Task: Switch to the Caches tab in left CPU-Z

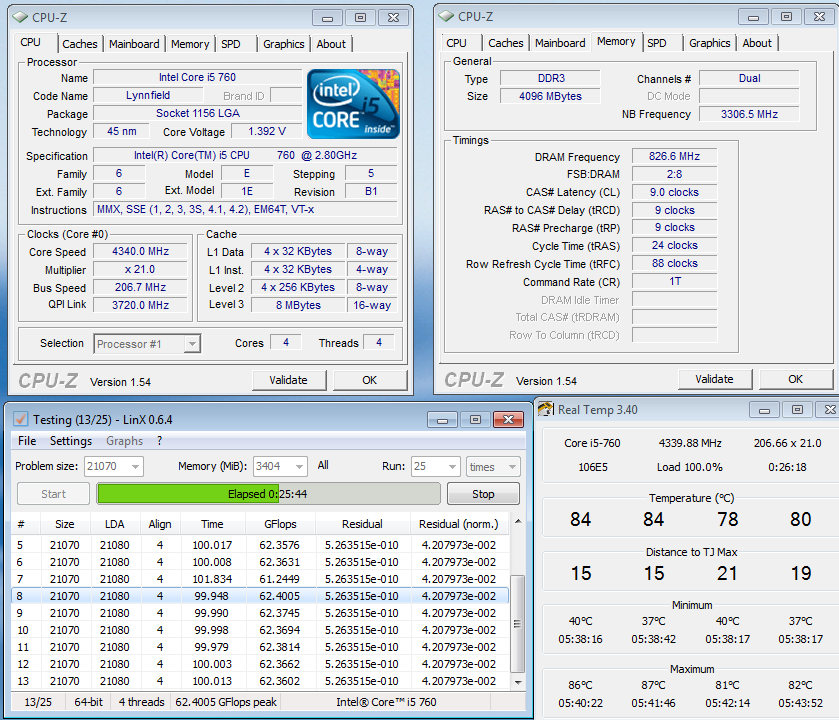Action: coord(80,44)
